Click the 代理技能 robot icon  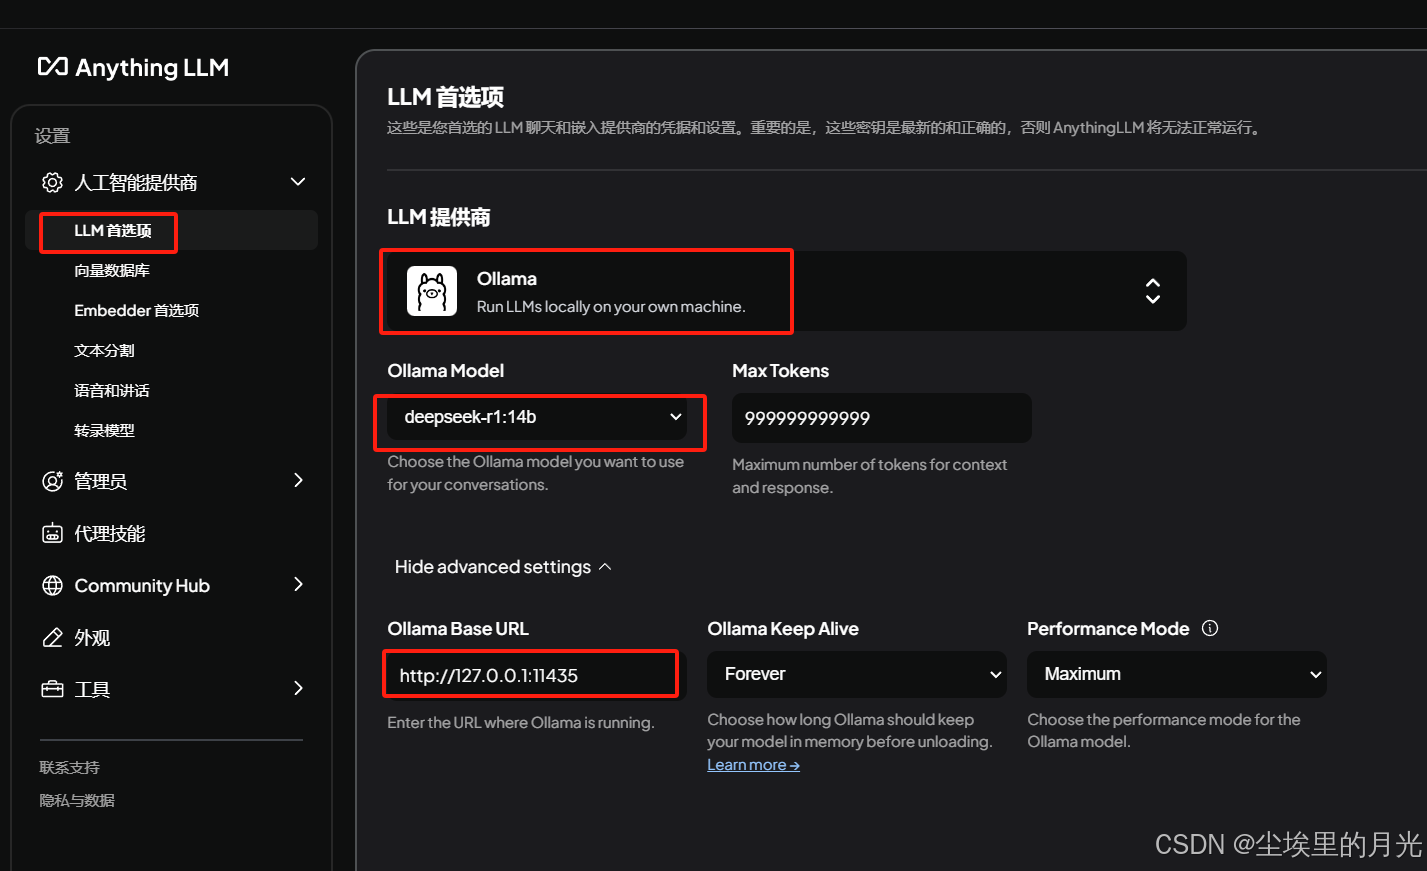pyautogui.click(x=52, y=533)
